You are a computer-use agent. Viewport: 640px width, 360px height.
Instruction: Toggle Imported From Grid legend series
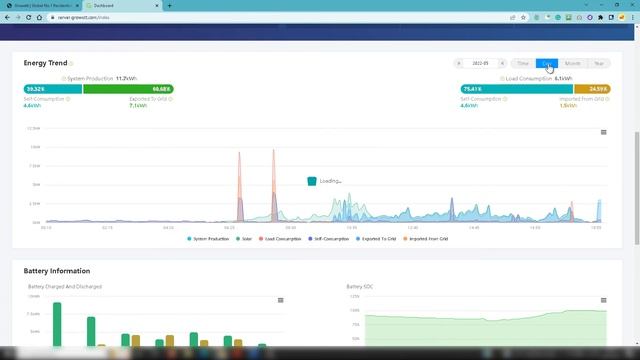pyautogui.click(x=426, y=239)
